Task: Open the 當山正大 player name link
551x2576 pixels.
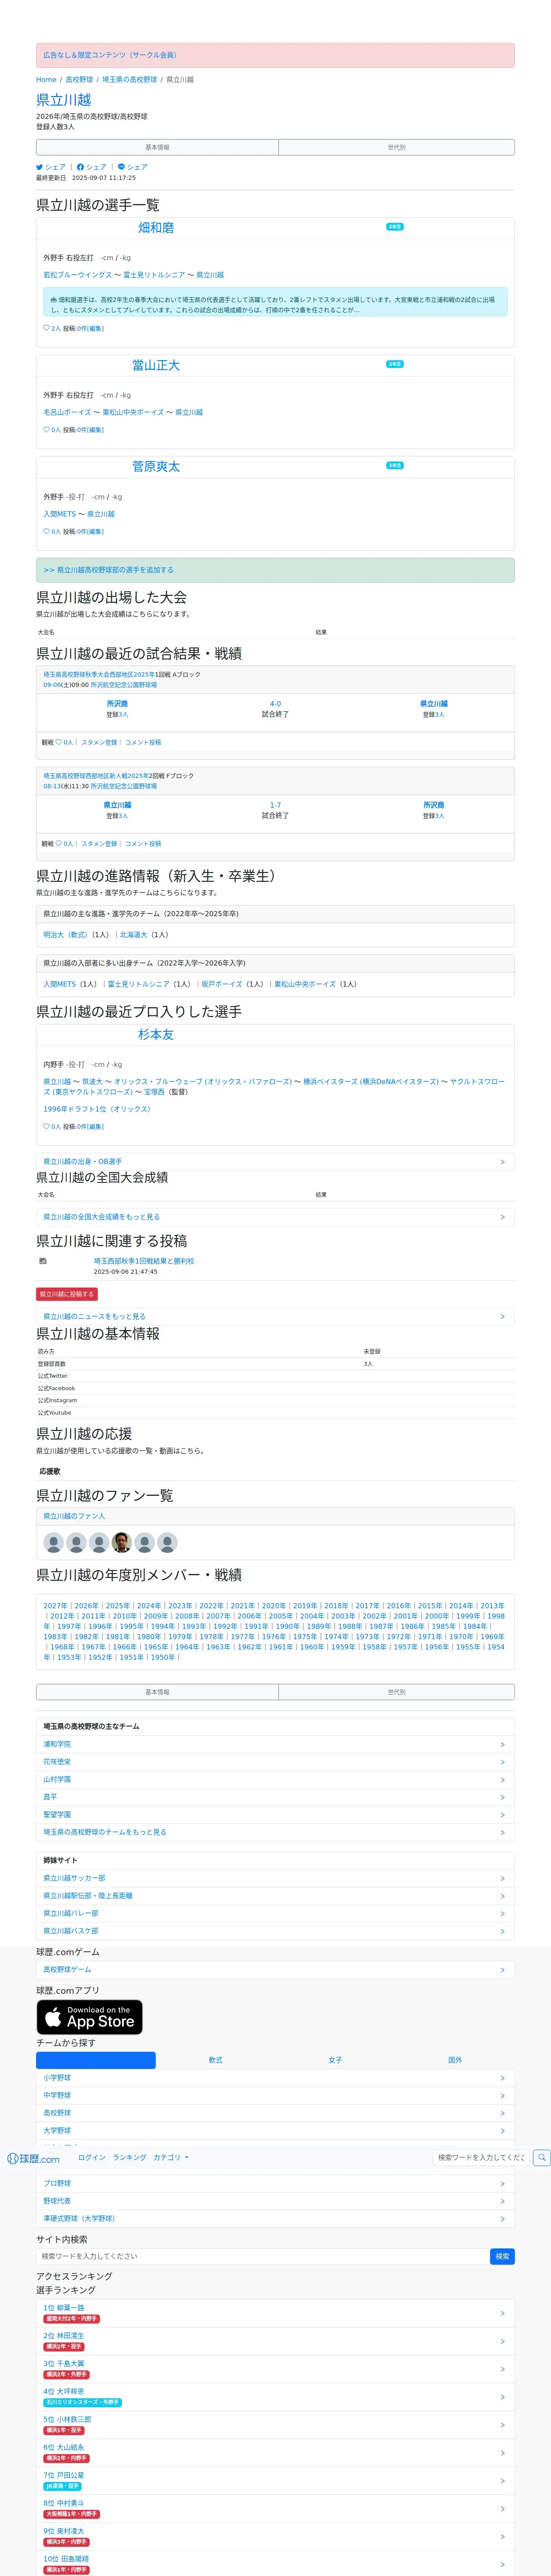Action: click(x=156, y=365)
